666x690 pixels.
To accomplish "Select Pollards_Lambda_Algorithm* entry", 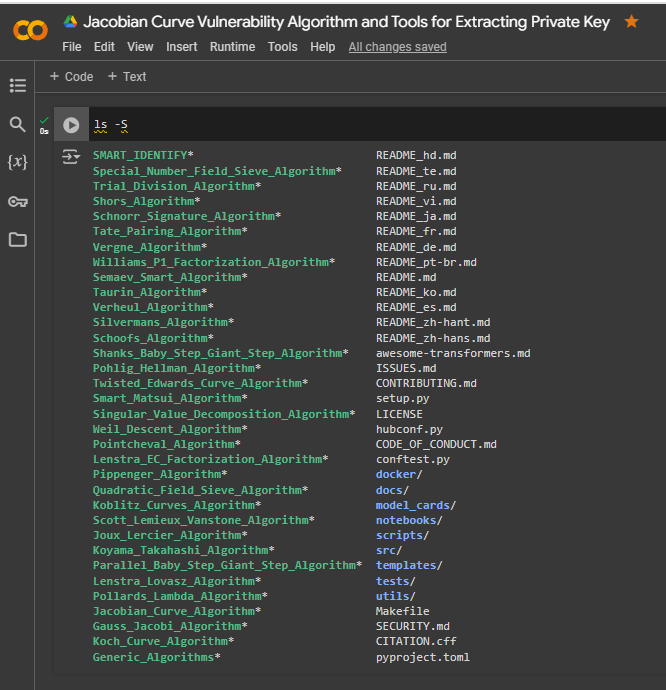I will pos(180,596).
